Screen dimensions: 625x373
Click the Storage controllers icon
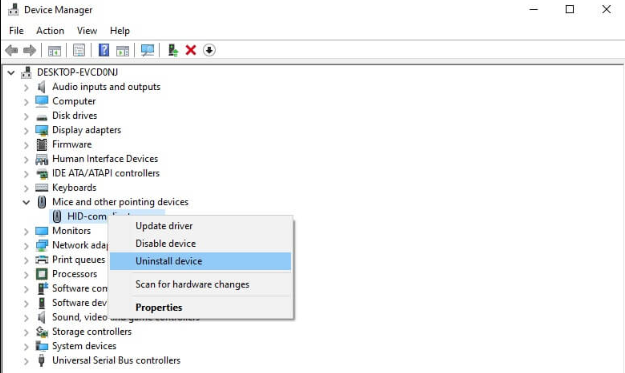tap(41, 332)
